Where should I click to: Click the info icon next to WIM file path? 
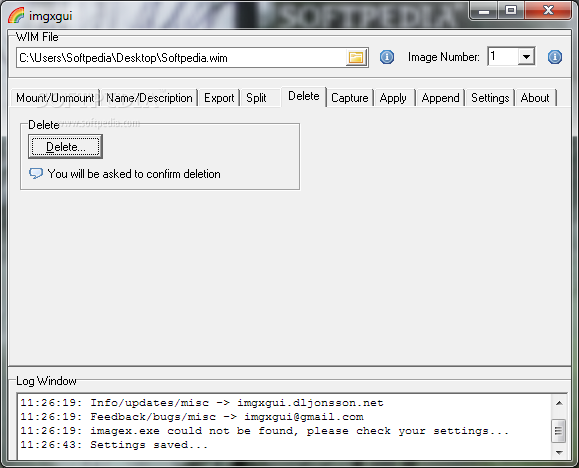tap(387, 57)
